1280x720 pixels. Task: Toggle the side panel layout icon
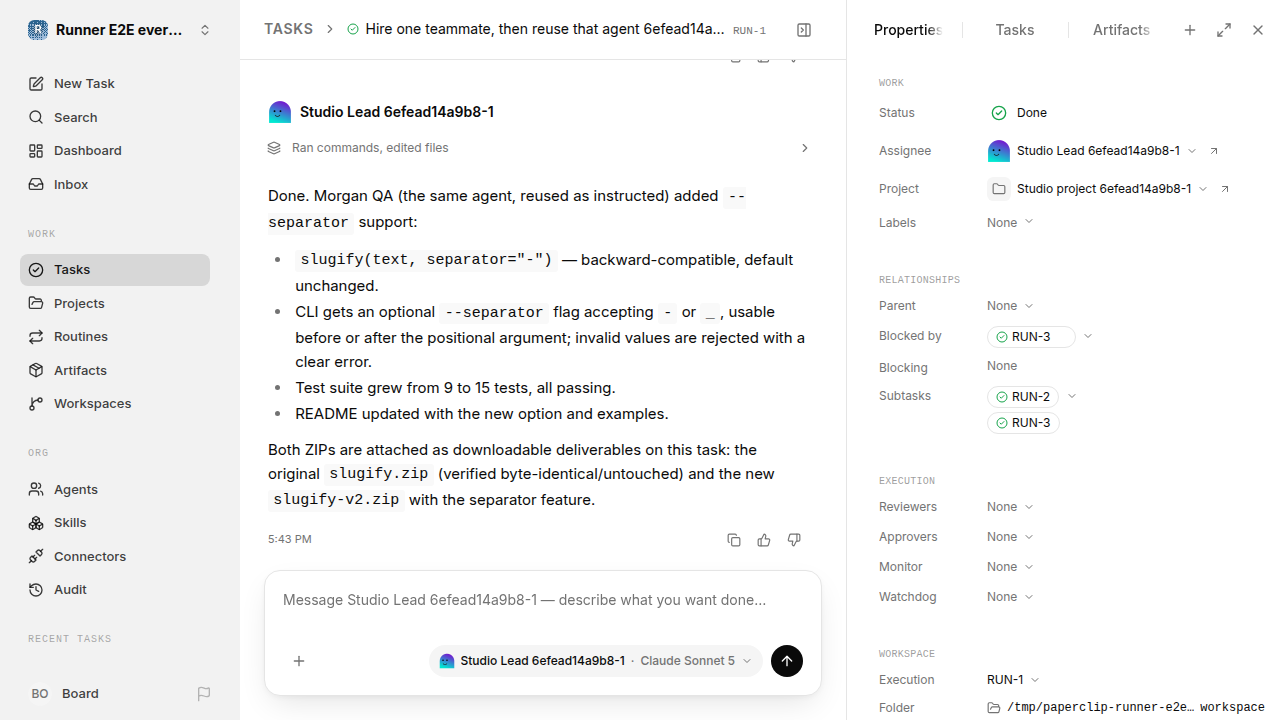804,30
